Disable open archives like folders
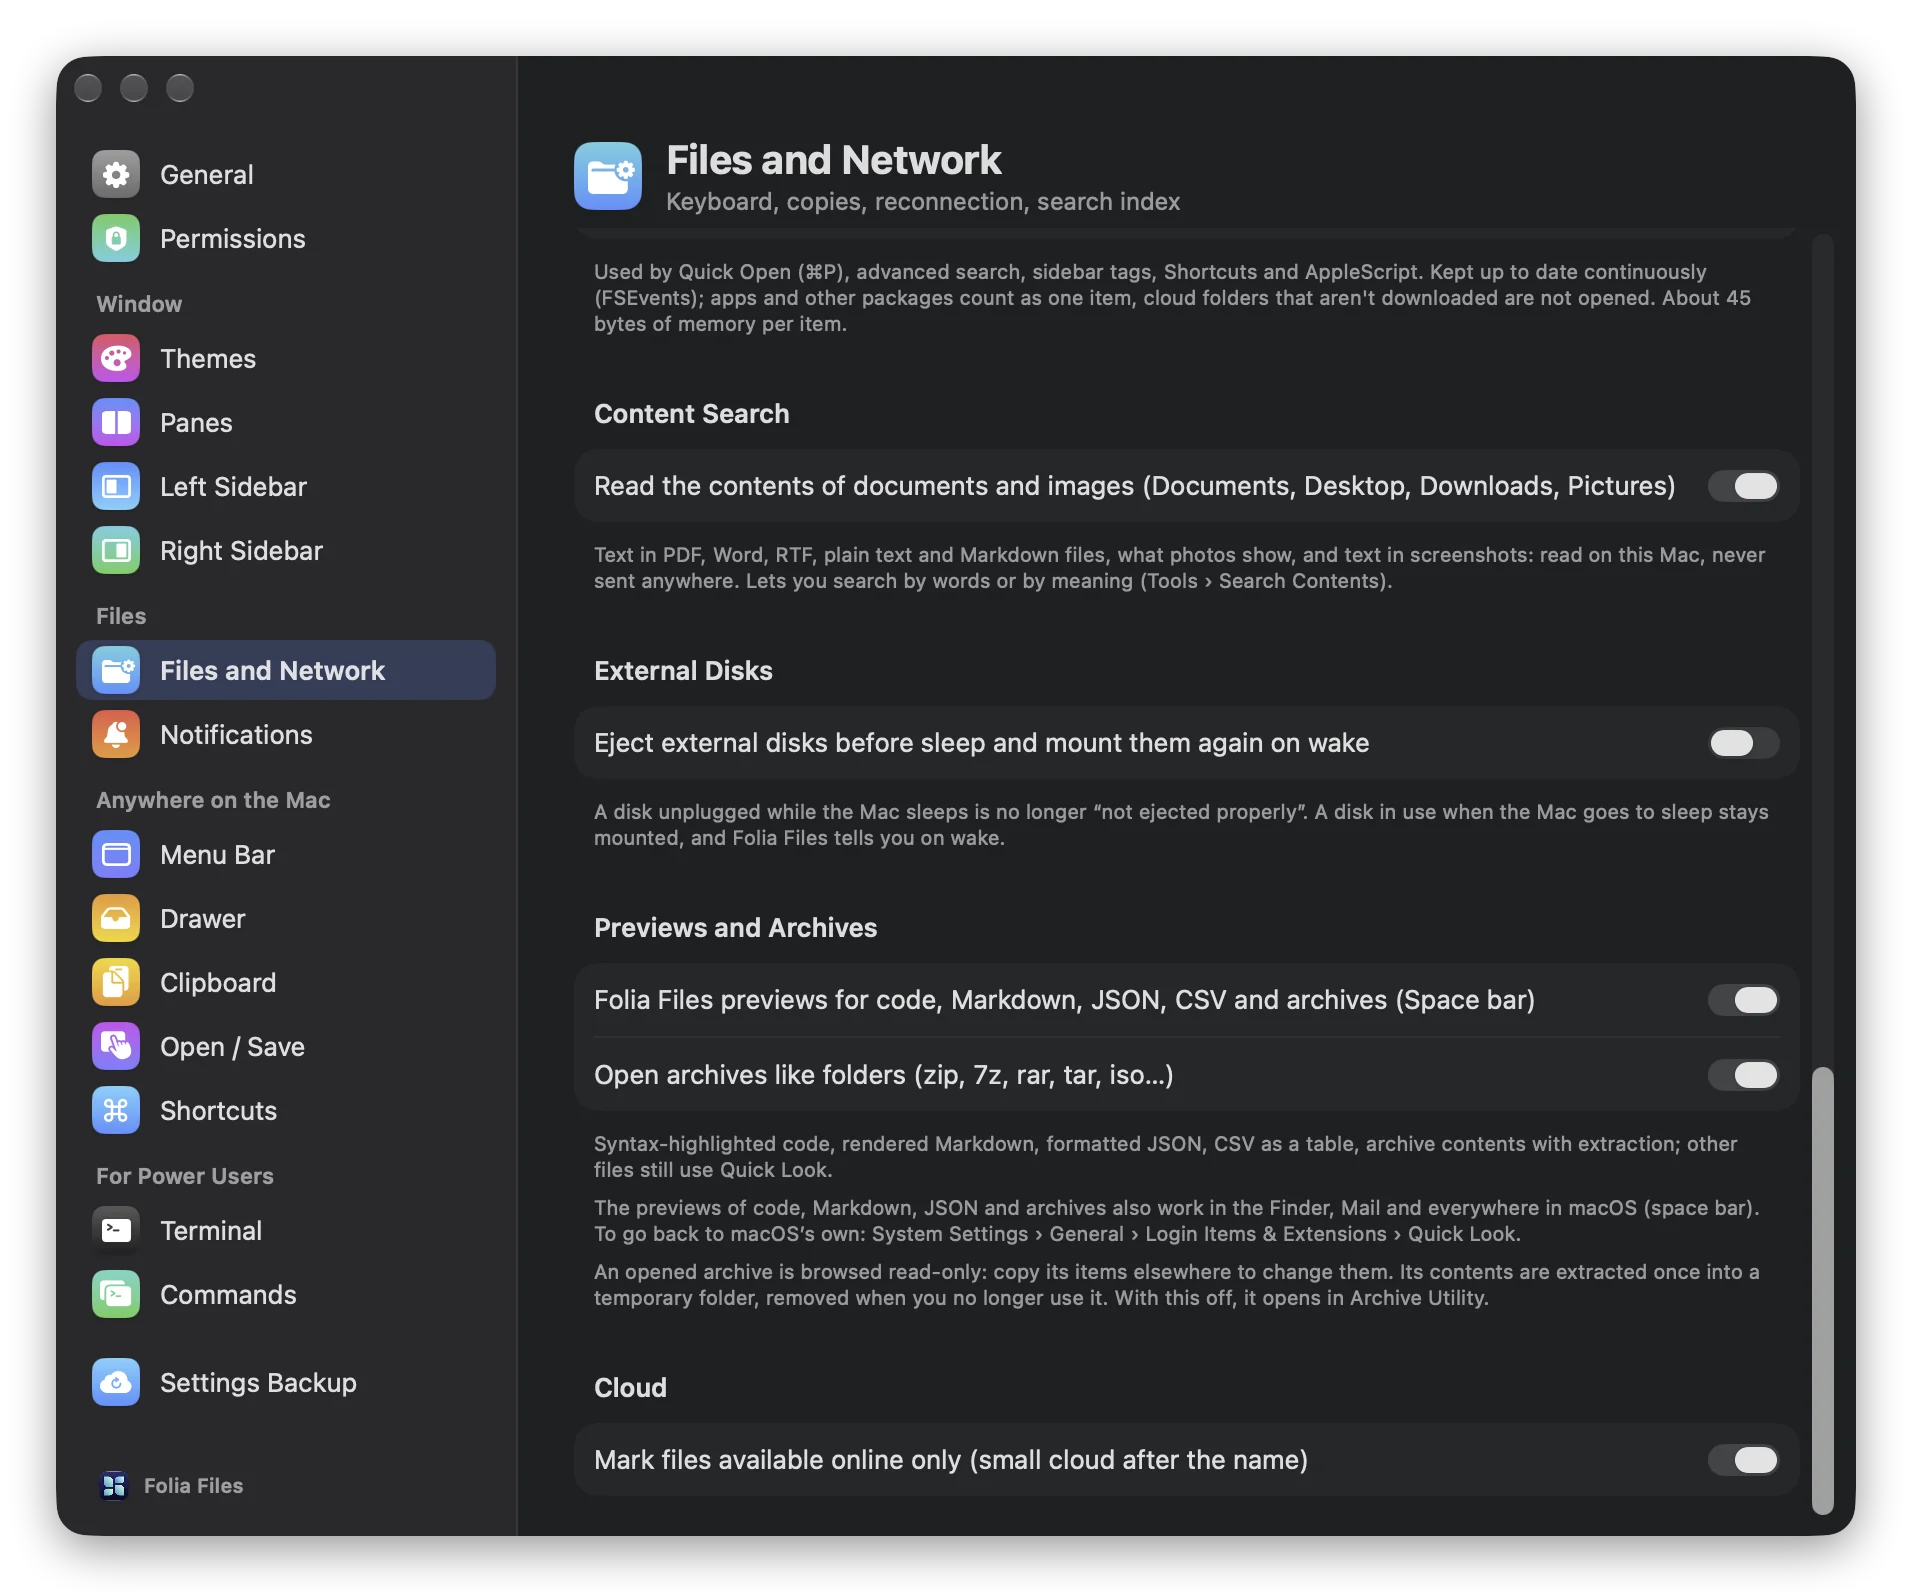Screen dimensions: 1912x1592 (x=1743, y=1075)
